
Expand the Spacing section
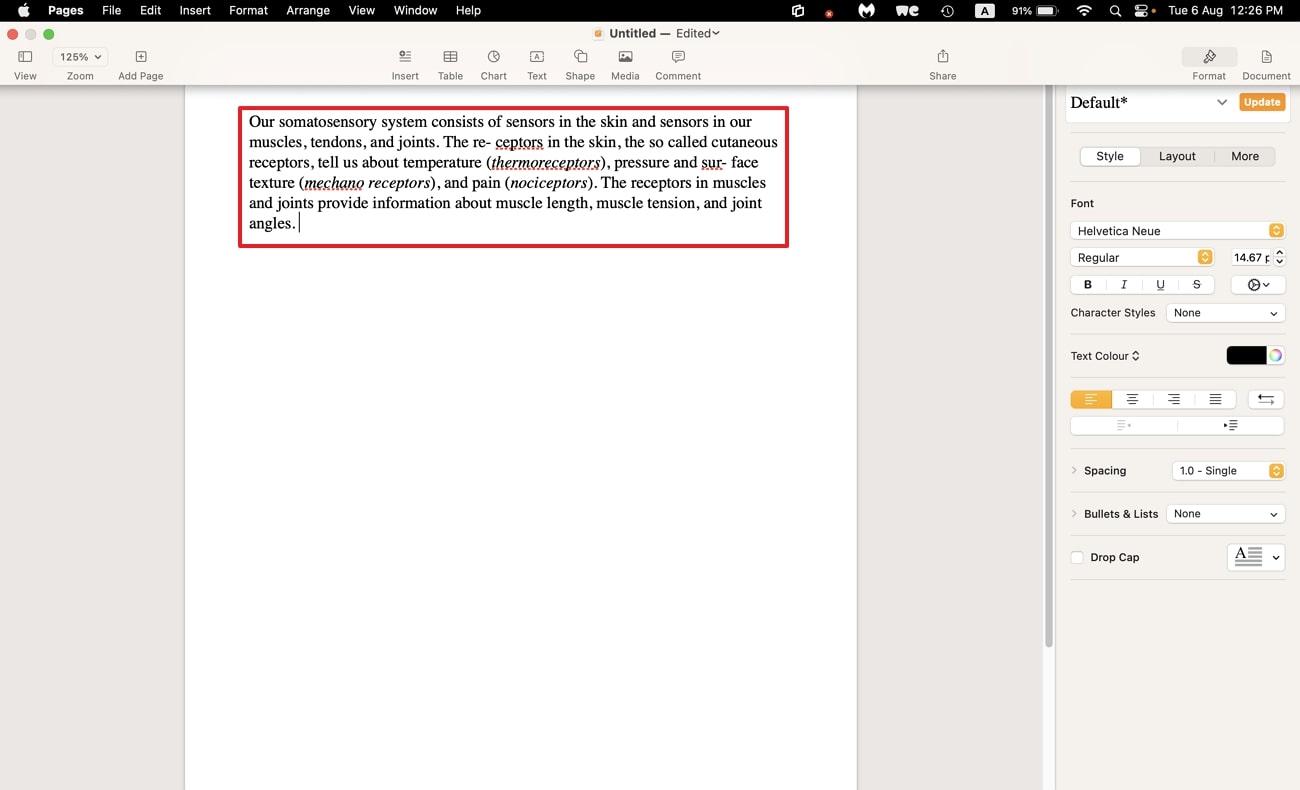pyautogui.click(x=1075, y=471)
